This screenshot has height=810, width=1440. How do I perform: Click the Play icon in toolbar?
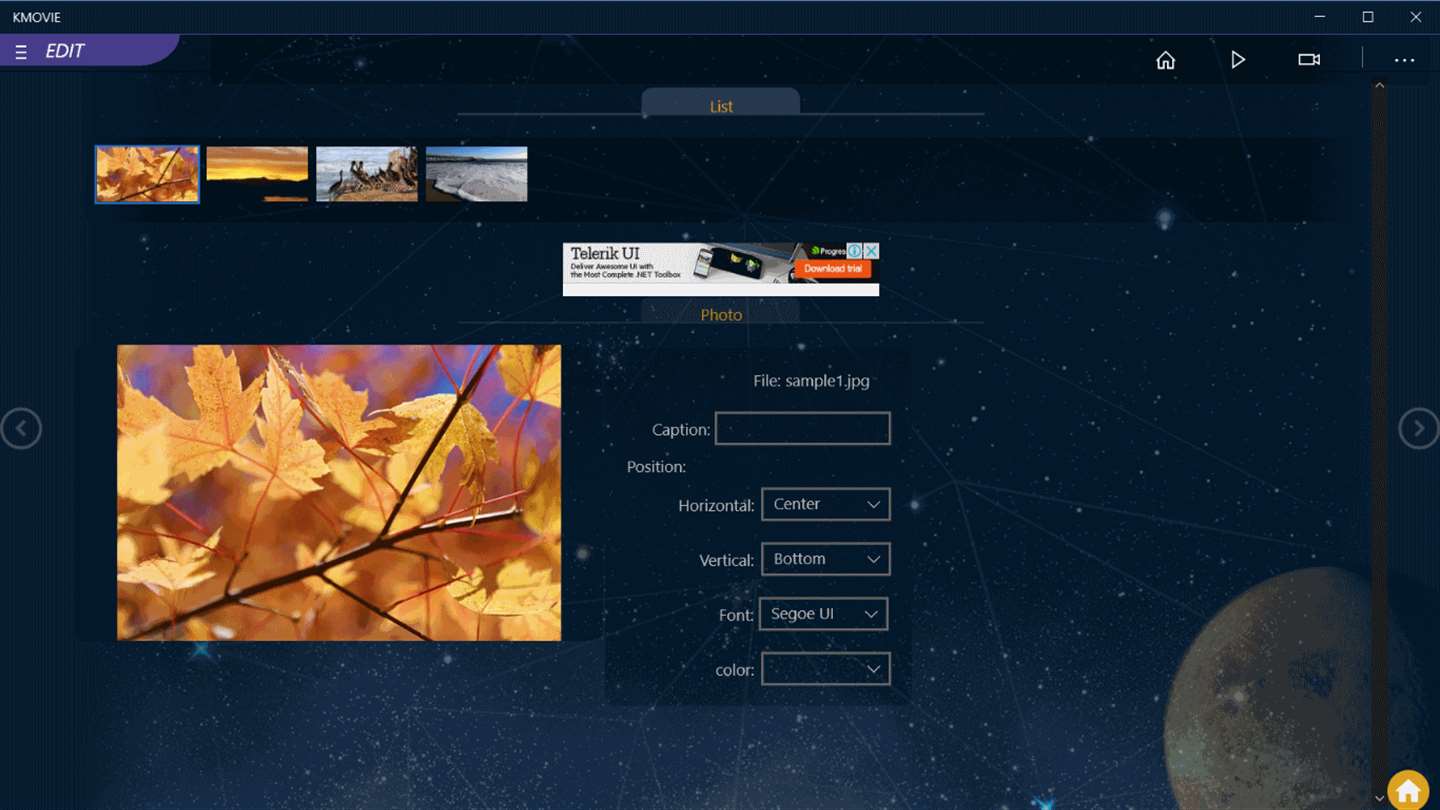tap(1238, 60)
